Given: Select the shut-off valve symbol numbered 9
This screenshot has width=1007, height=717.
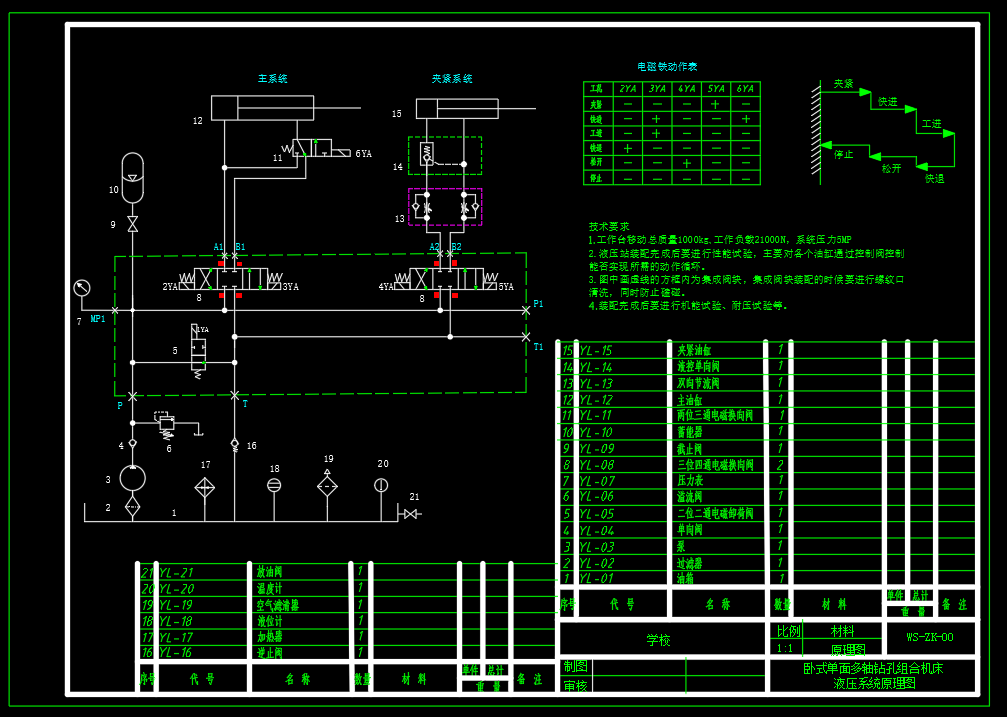Looking at the screenshot, I should pyautogui.click(x=132, y=225).
